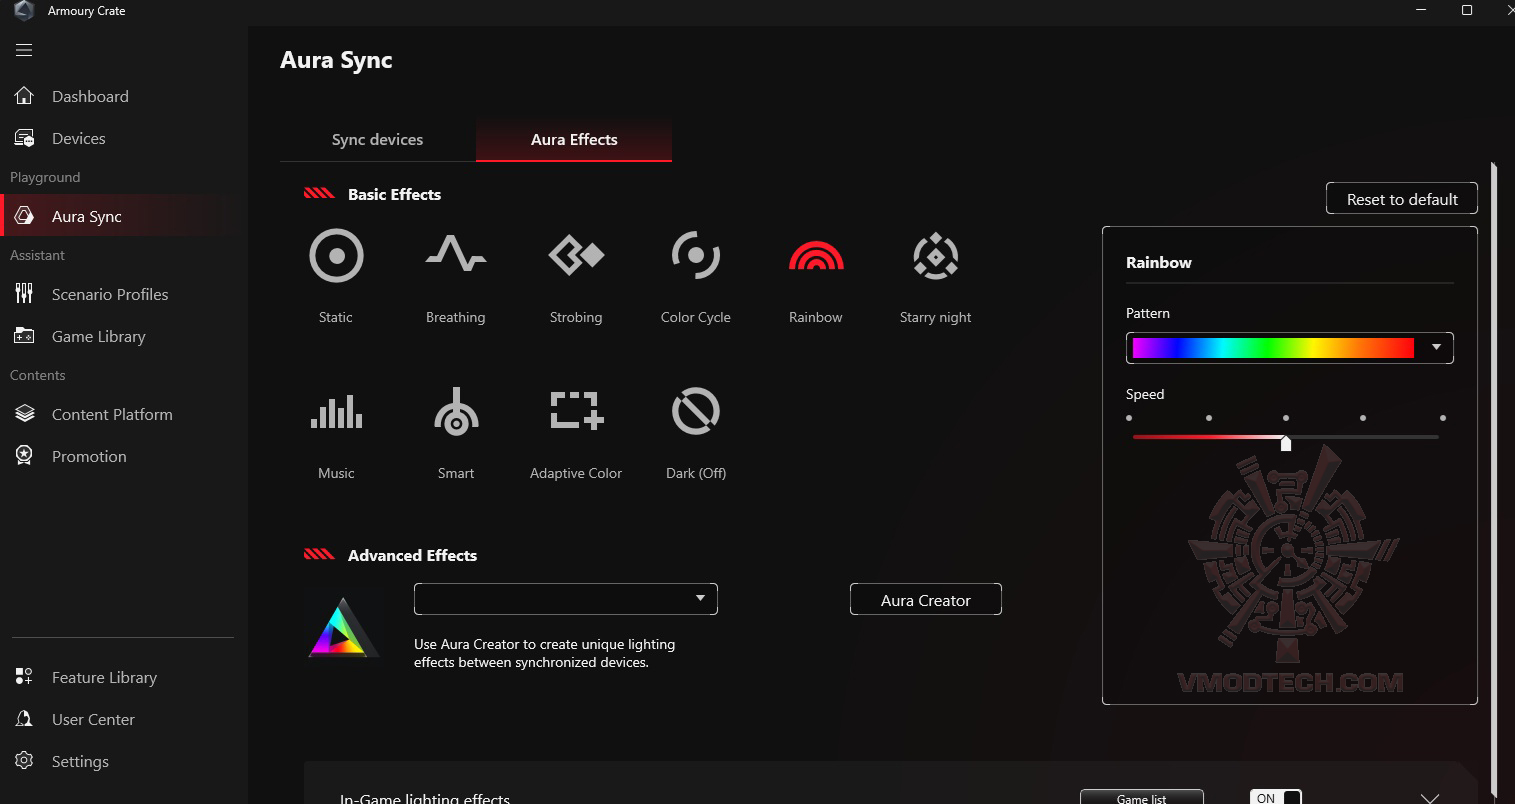Maximize the Armoury Crate window
Image resolution: width=1515 pixels, height=804 pixels.
[1467, 11]
